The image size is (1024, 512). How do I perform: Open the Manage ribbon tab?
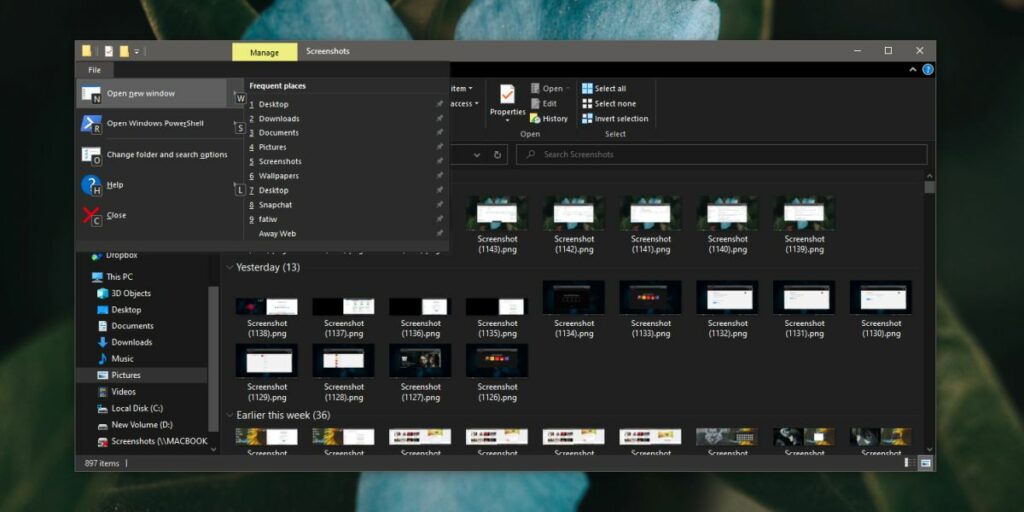tap(264, 51)
